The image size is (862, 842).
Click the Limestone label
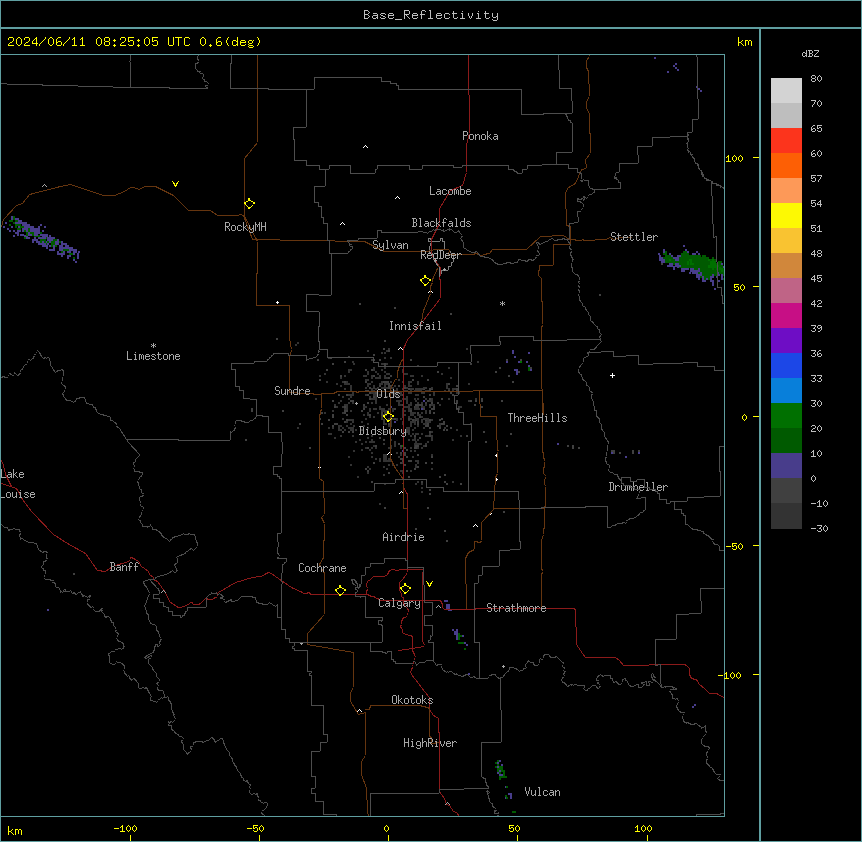point(153,356)
